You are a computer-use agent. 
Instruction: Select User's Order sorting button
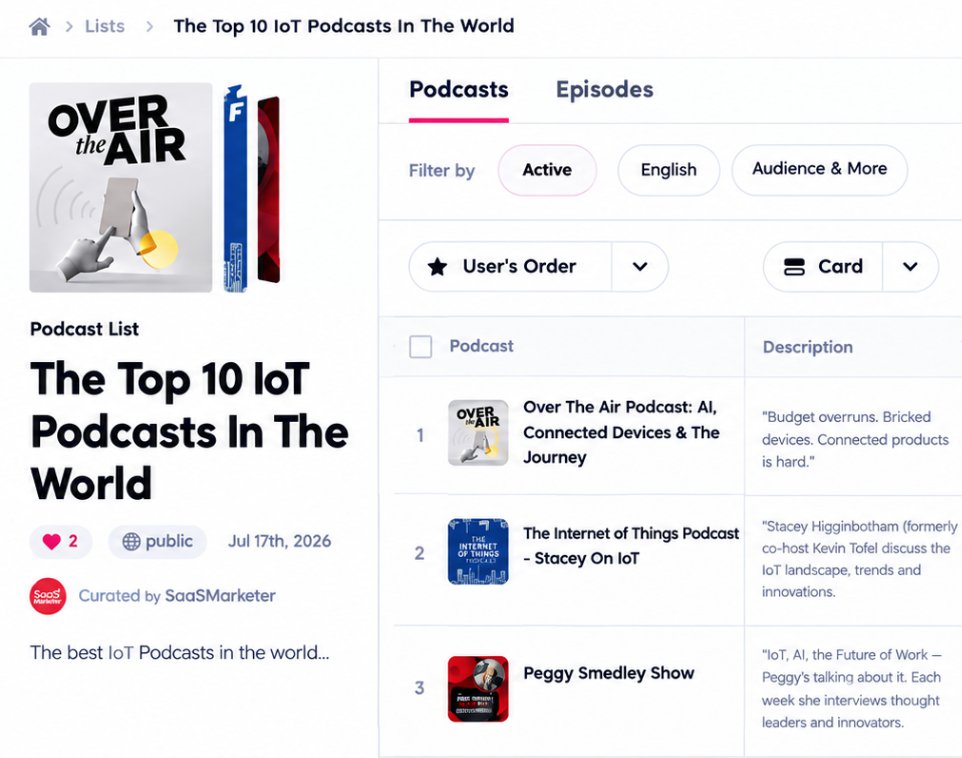pyautogui.click(x=510, y=266)
